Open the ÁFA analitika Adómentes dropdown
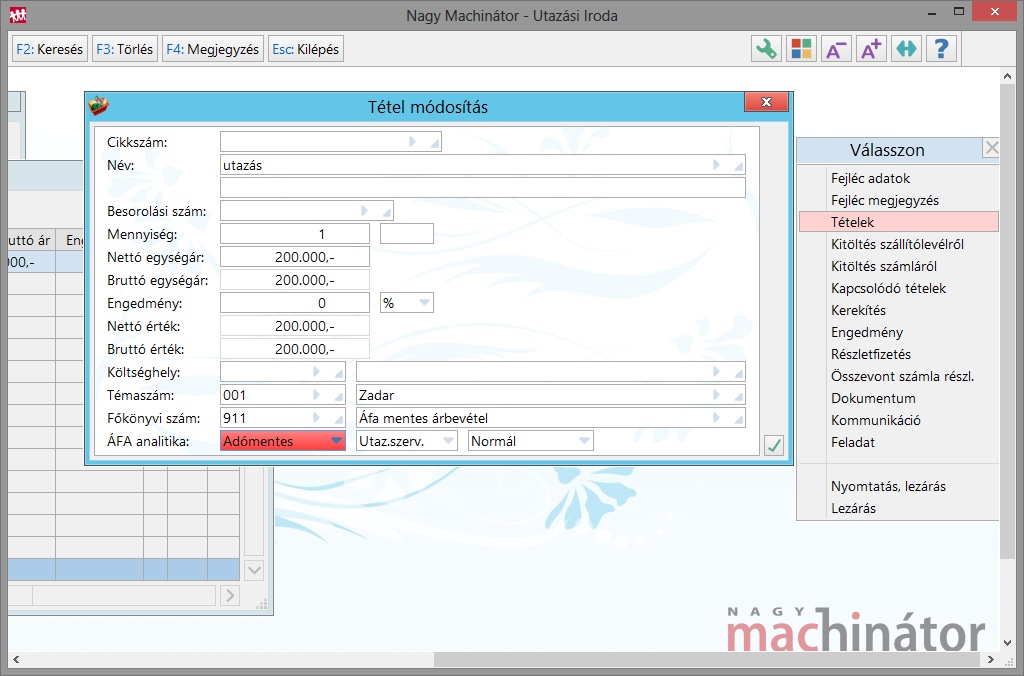The image size is (1024, 676). (282, 441)
